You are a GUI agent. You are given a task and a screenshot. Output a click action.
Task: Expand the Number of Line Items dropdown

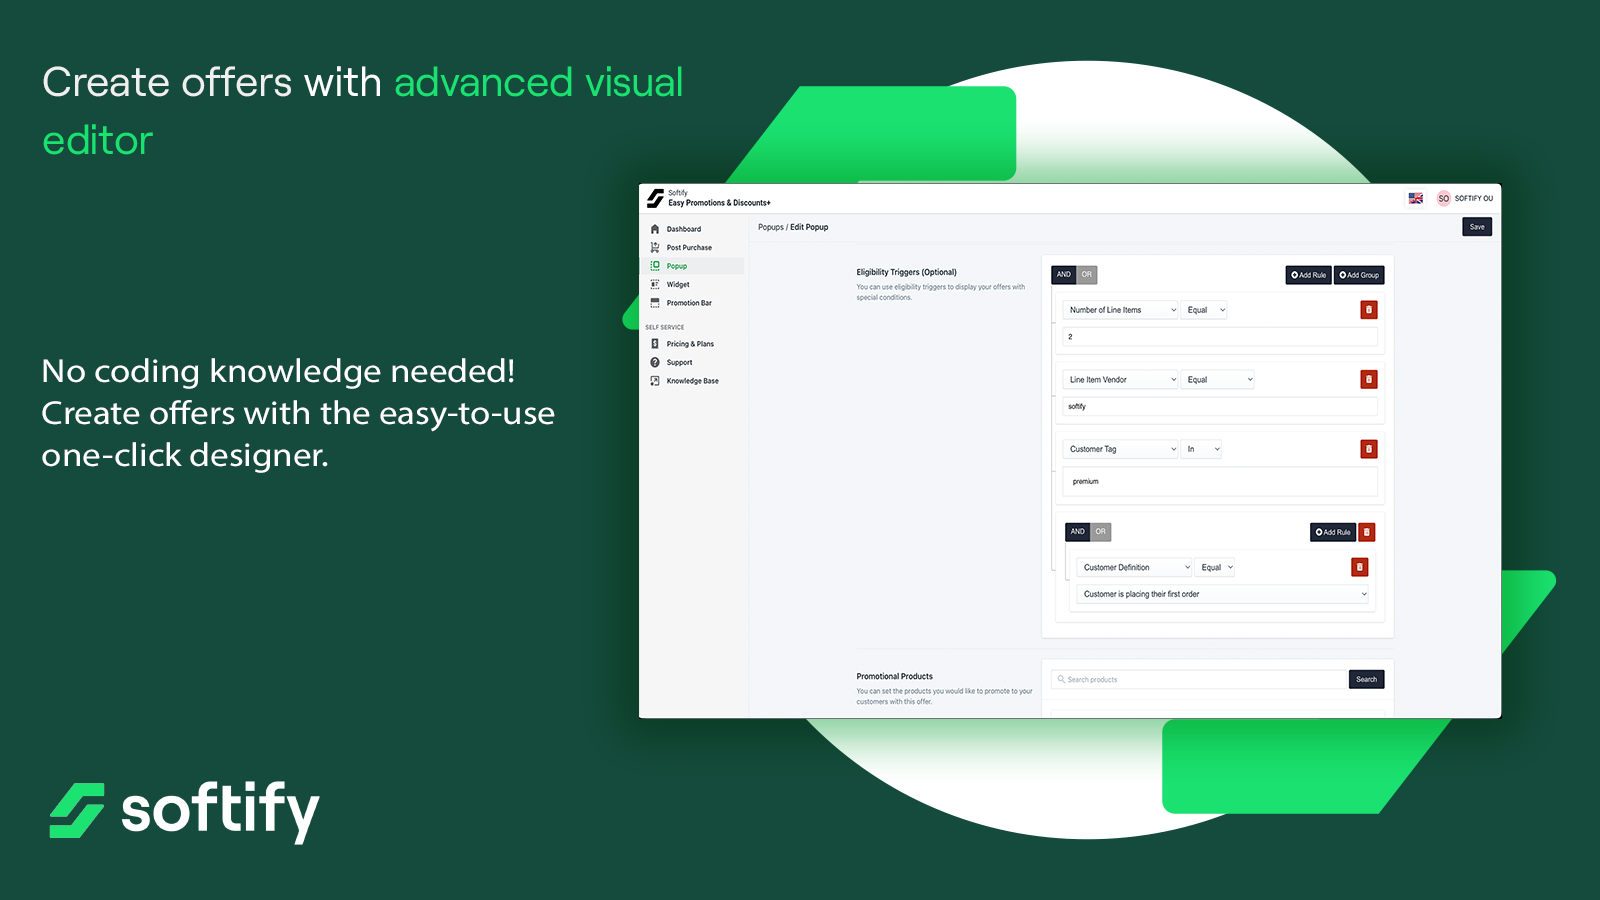[1121, 310]
